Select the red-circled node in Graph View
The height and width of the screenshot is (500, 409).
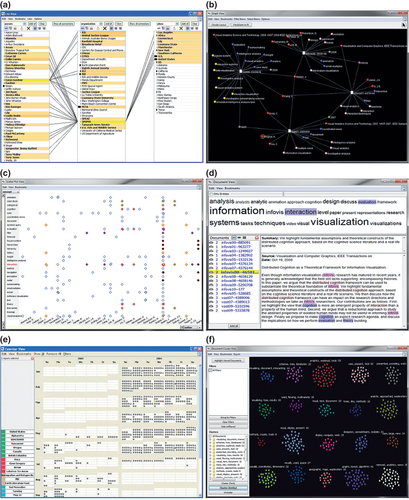pos(263,136)
